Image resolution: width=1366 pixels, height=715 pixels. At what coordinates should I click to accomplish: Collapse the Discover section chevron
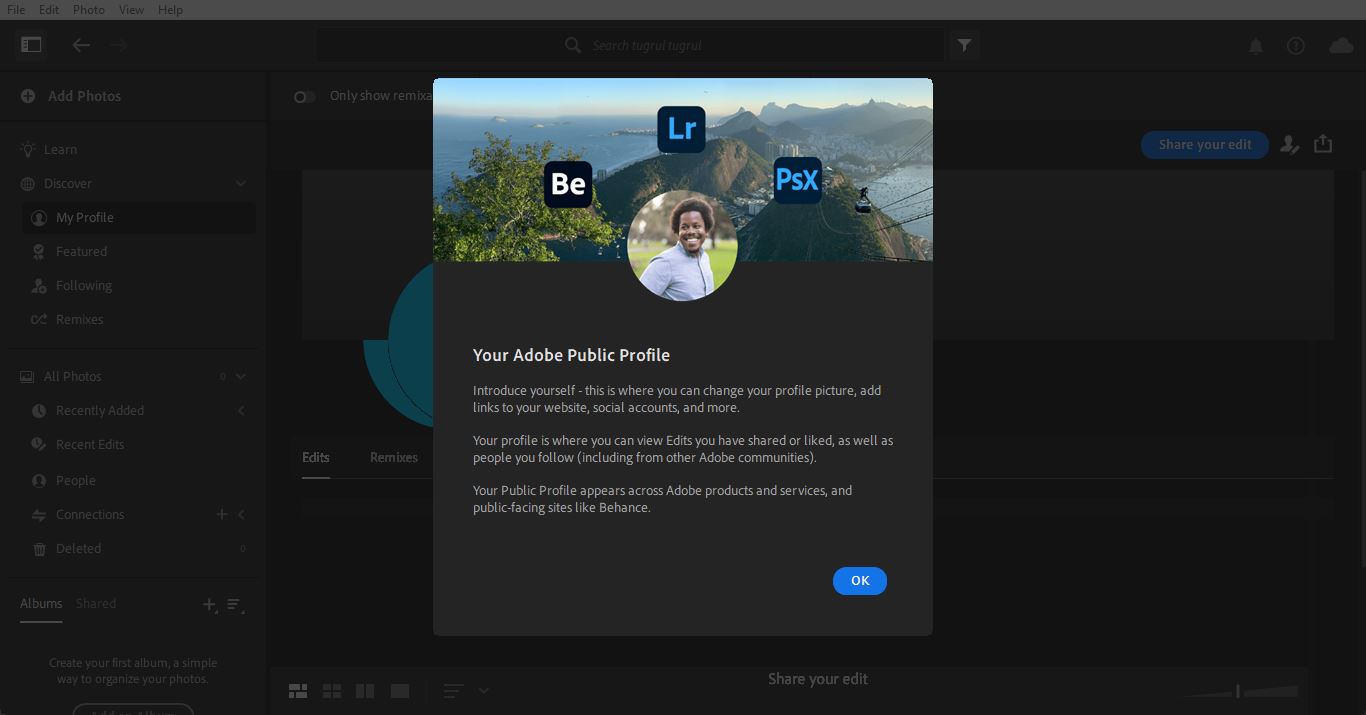(x=241, y=184)
